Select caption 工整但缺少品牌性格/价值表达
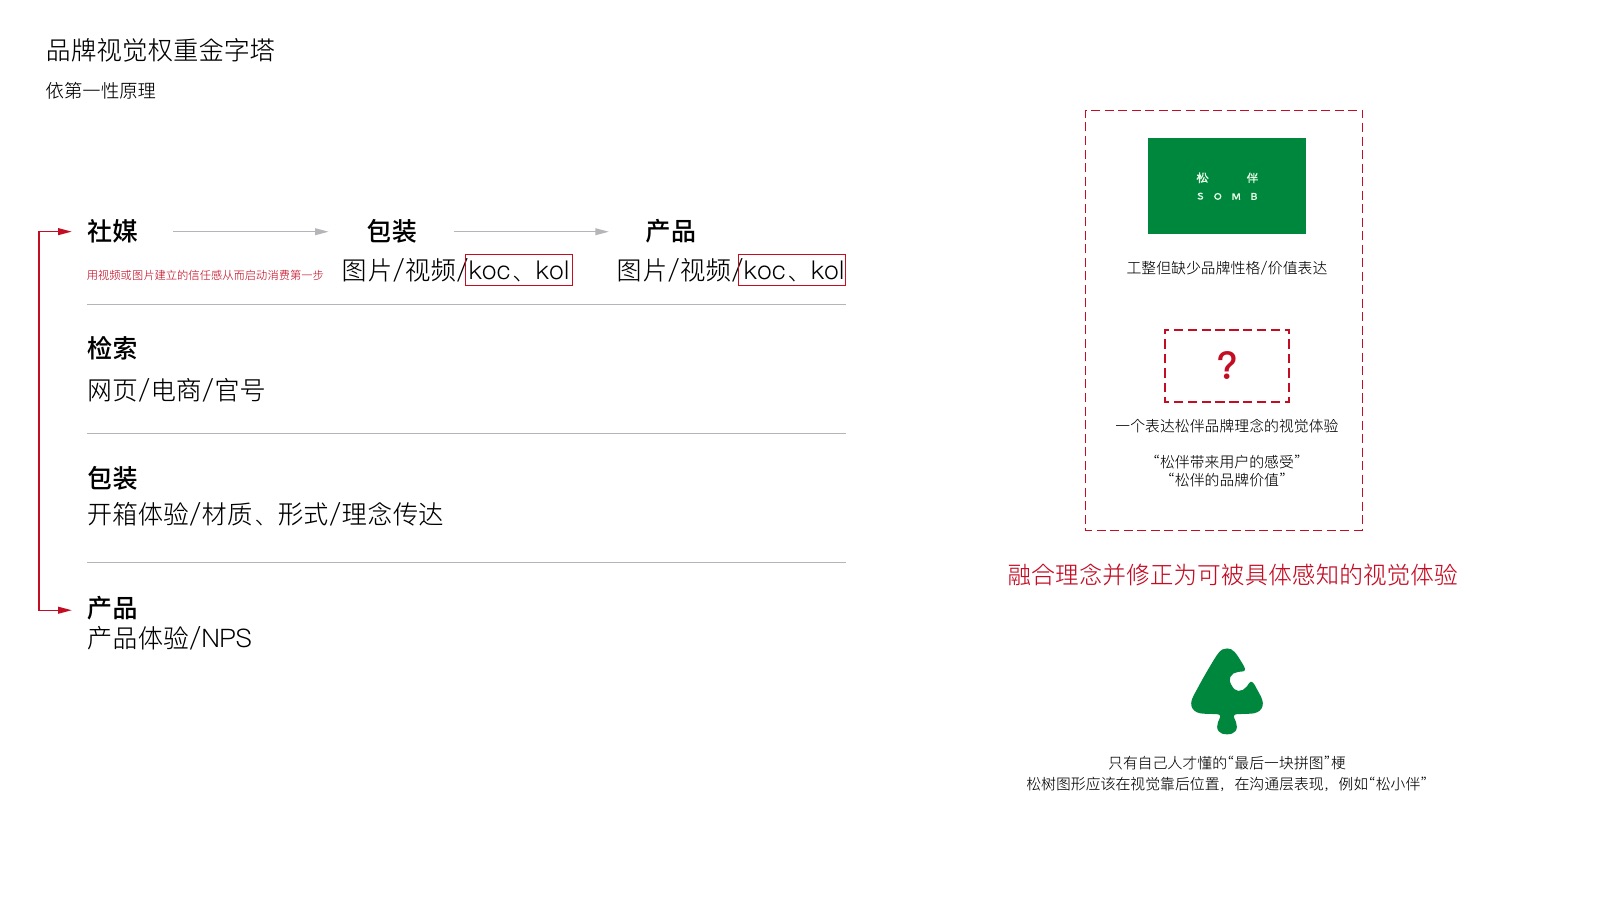This screenshot has height=901, width=1600. [x=1227, y=268]
